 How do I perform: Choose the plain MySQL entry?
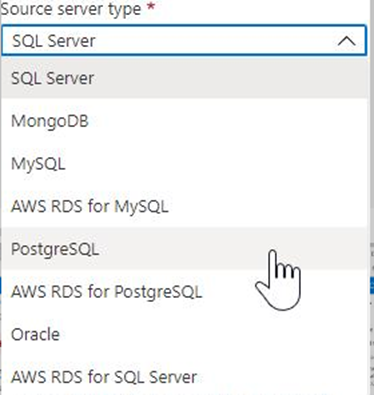pyautogui.click(x=184, y=163)
